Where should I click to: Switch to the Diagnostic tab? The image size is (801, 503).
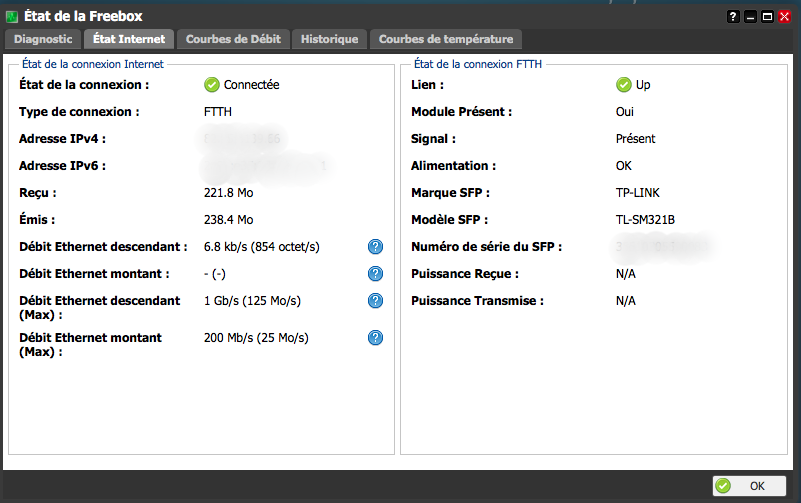click(x=42, y=39)
